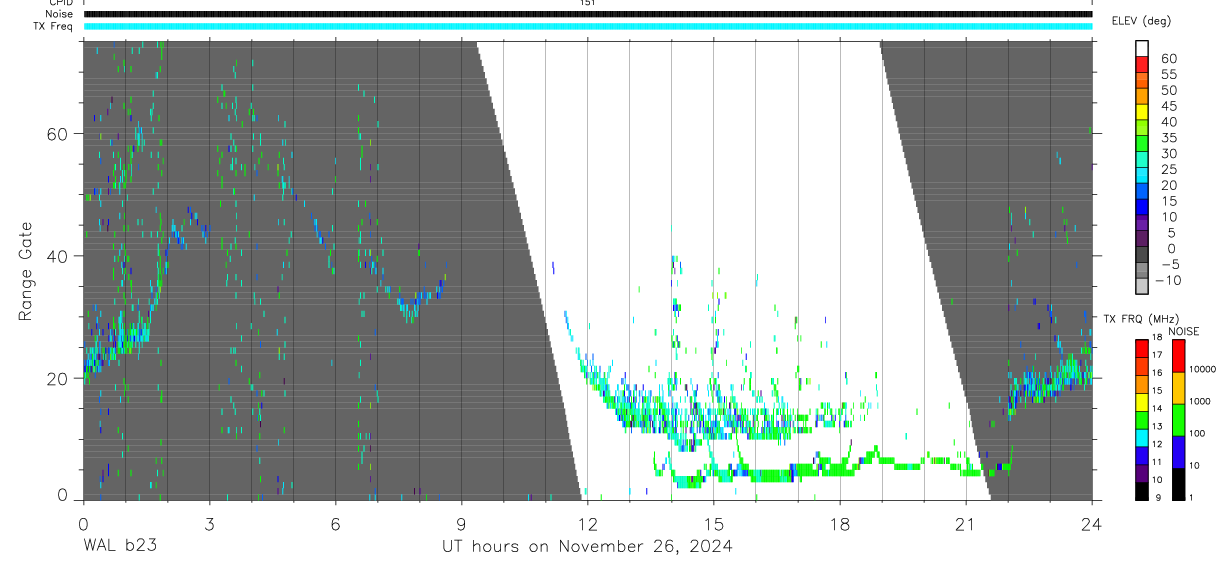The width and height of the screenshot is (1228, 567).
Task: Click the 'Range Gate' y-axis label
Action: [27, 272]
